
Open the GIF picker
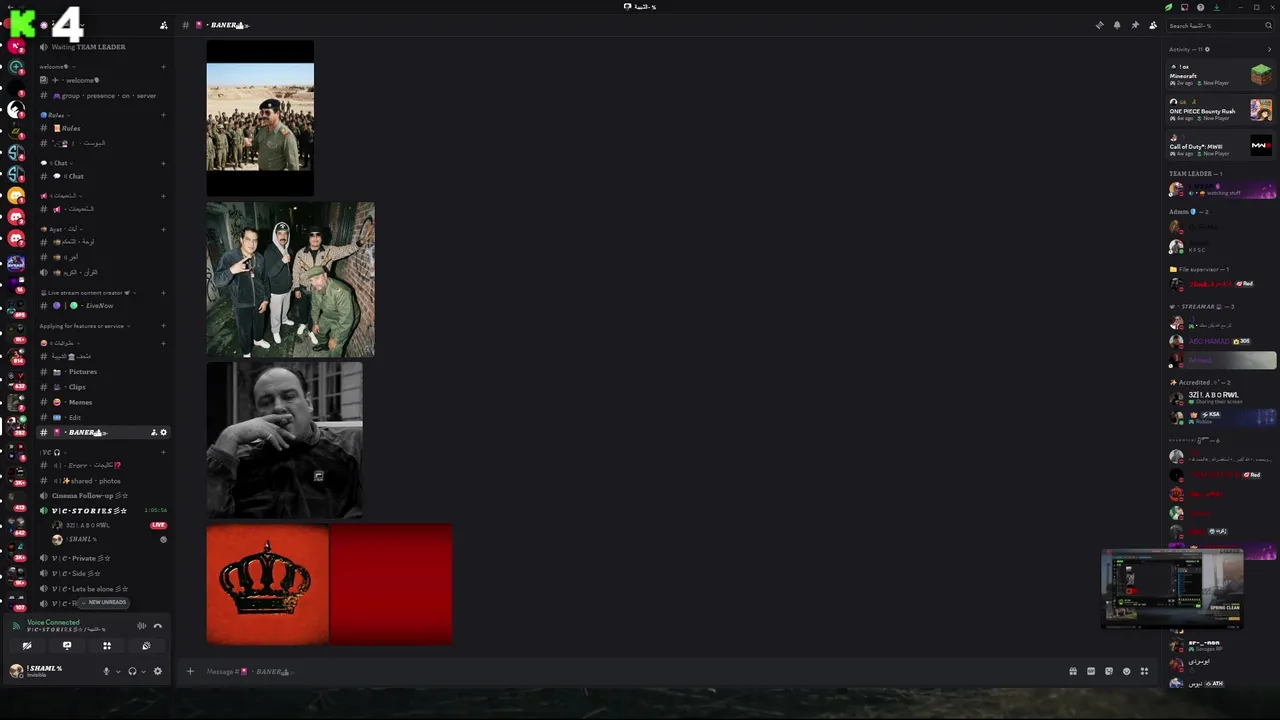1091,671
